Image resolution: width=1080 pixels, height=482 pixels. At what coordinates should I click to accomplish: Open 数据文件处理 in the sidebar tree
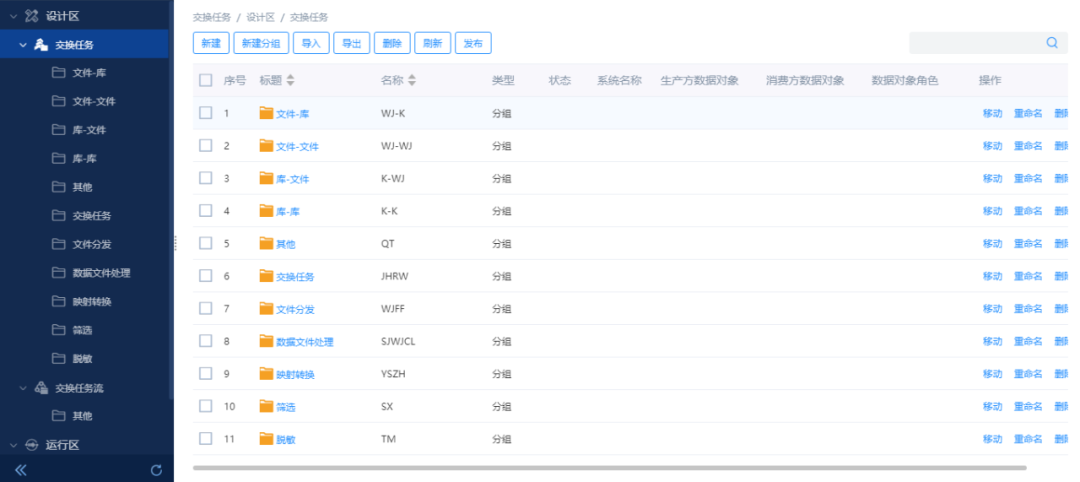pos(101,273)
